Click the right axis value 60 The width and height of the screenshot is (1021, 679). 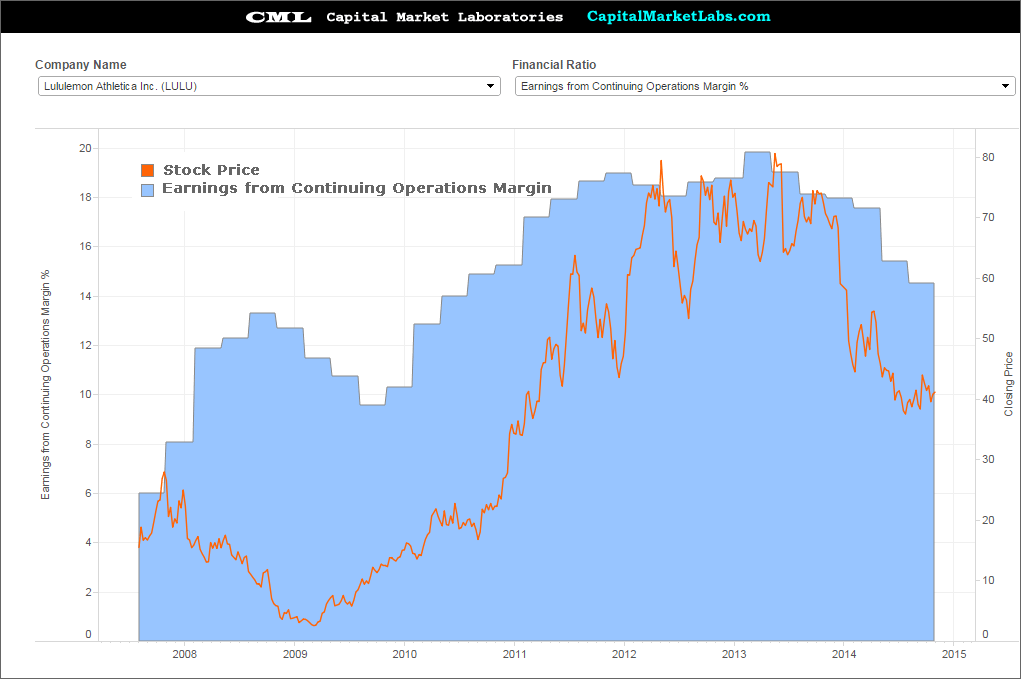[x=988, y=278]
